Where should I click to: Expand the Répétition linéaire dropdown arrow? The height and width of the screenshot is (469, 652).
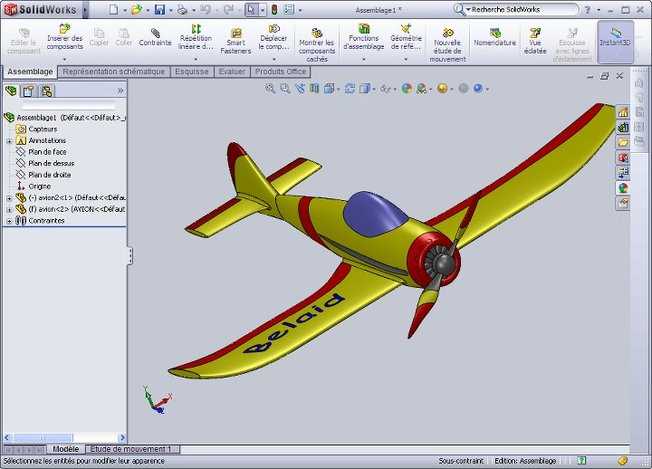[196, 59]
